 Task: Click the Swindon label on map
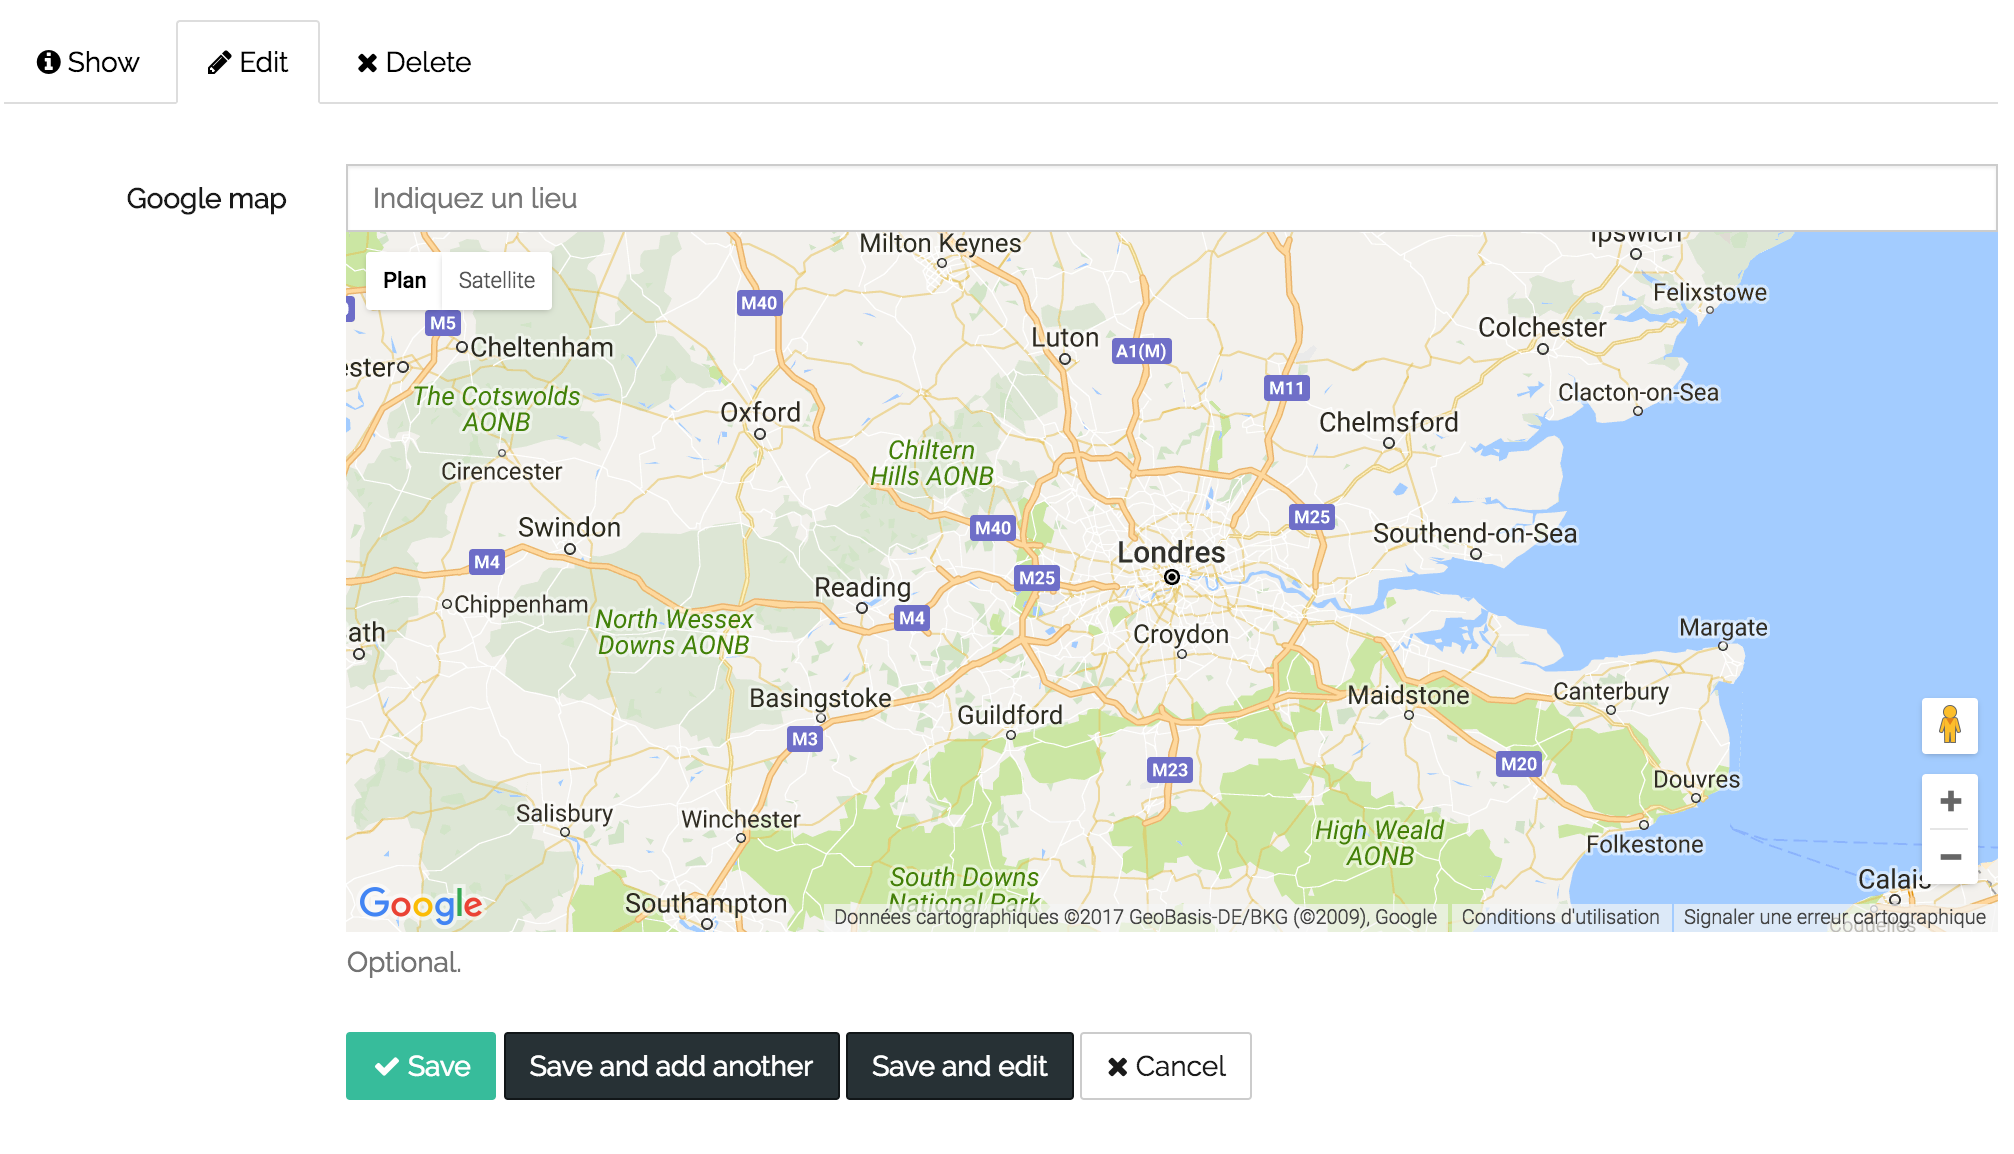[569, 527]
